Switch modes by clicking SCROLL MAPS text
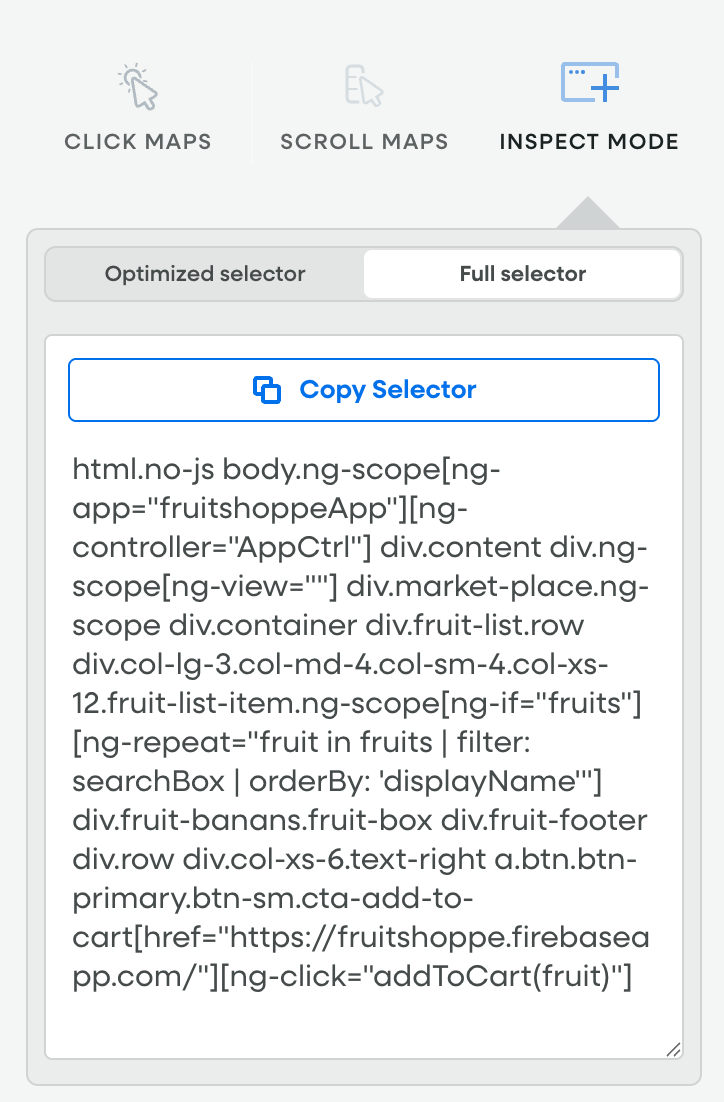This screenshot has width=724, height=1102. click(x=363, y=142)
